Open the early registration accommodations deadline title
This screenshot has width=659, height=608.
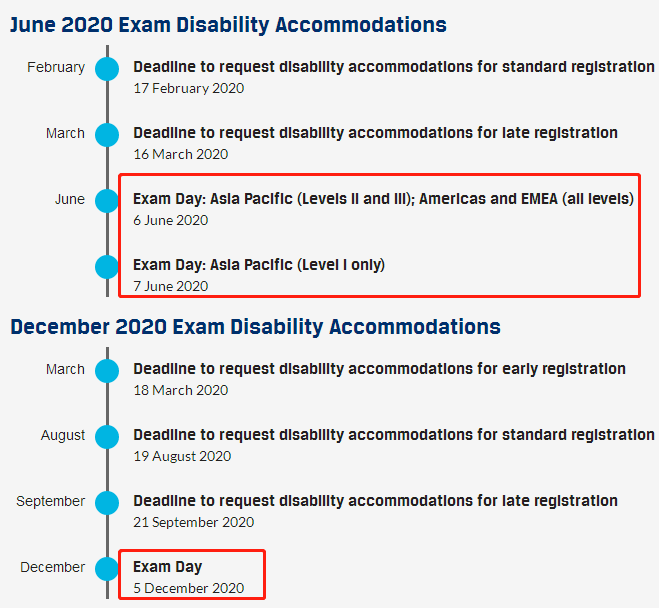[379, 369]
